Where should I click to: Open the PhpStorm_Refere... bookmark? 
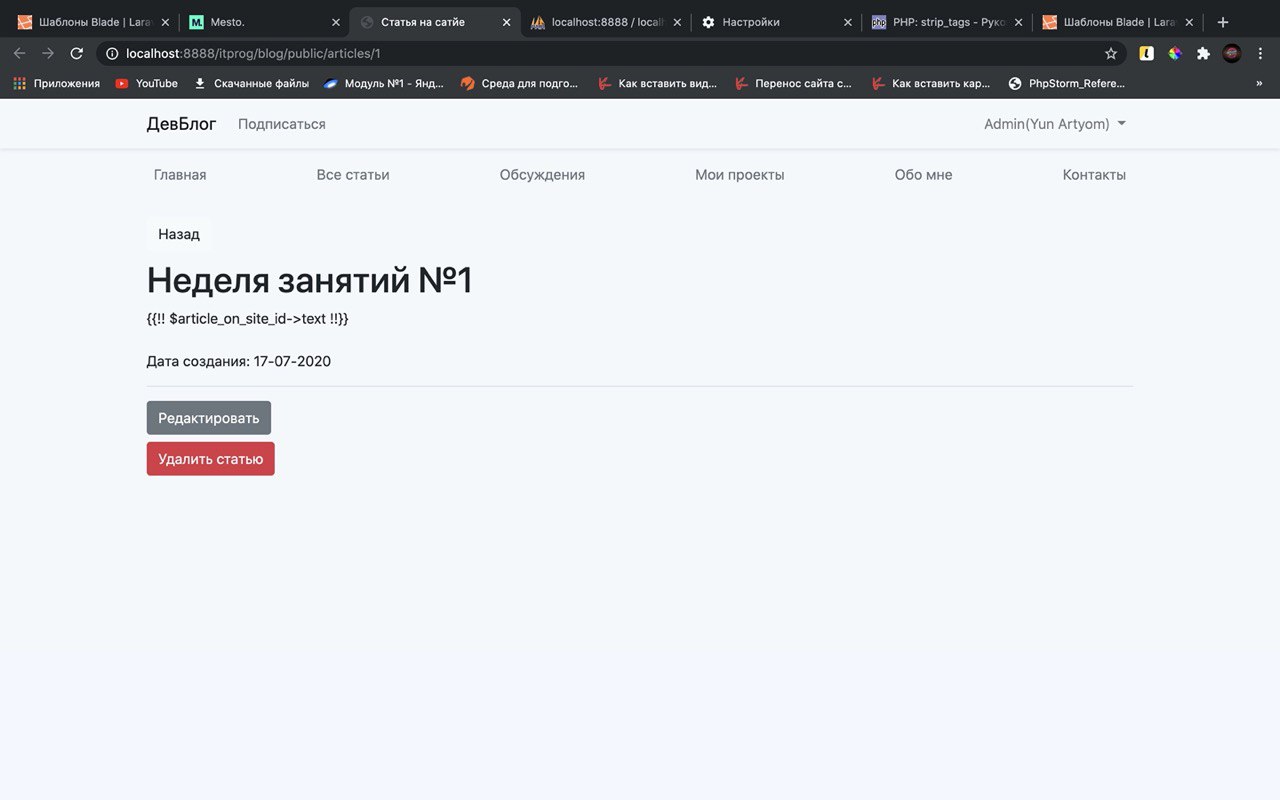tap(1067, 83)
